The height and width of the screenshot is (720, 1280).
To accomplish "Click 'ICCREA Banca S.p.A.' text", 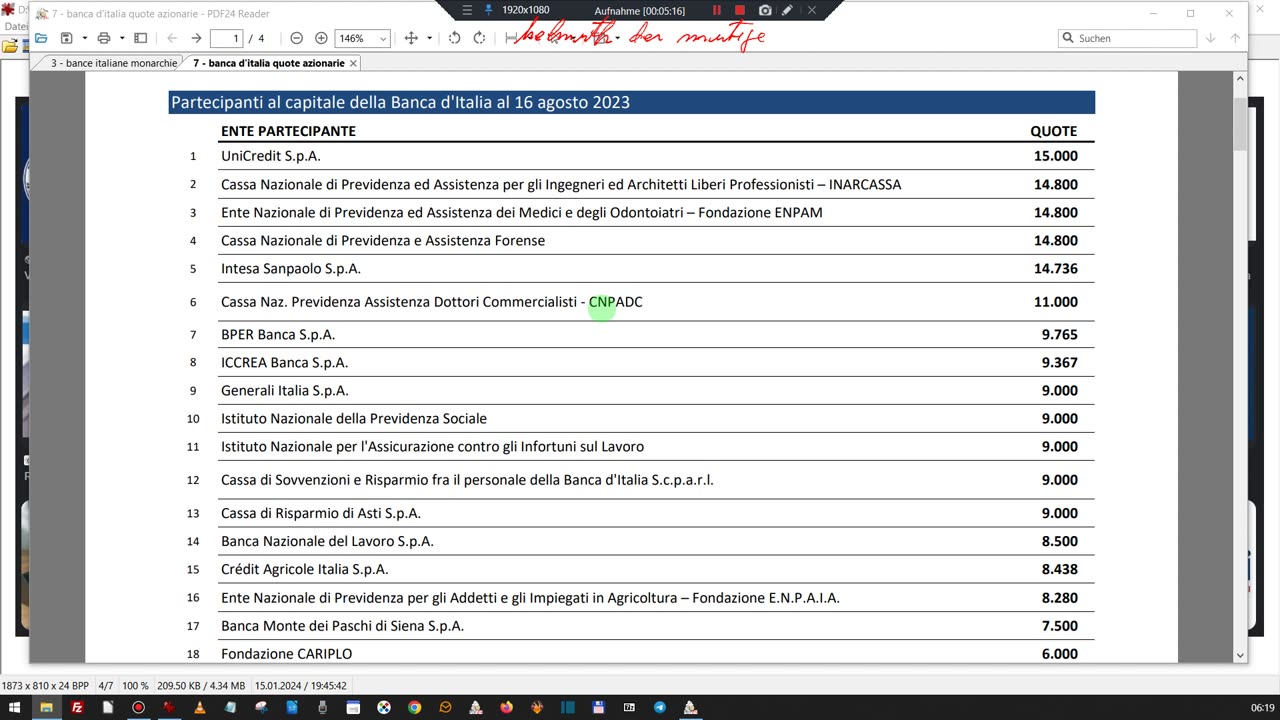I will 284,362.
